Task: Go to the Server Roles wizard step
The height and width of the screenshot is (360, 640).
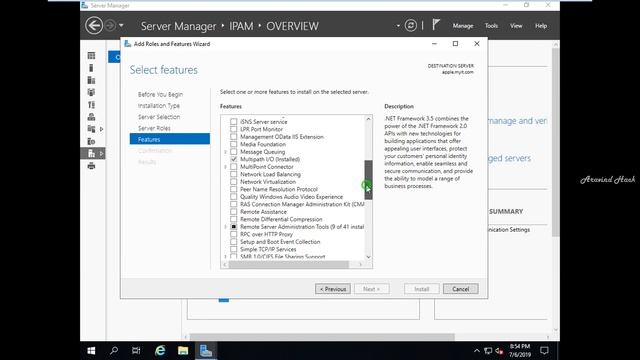Action: pyautogui.click(x=154, y=128)
